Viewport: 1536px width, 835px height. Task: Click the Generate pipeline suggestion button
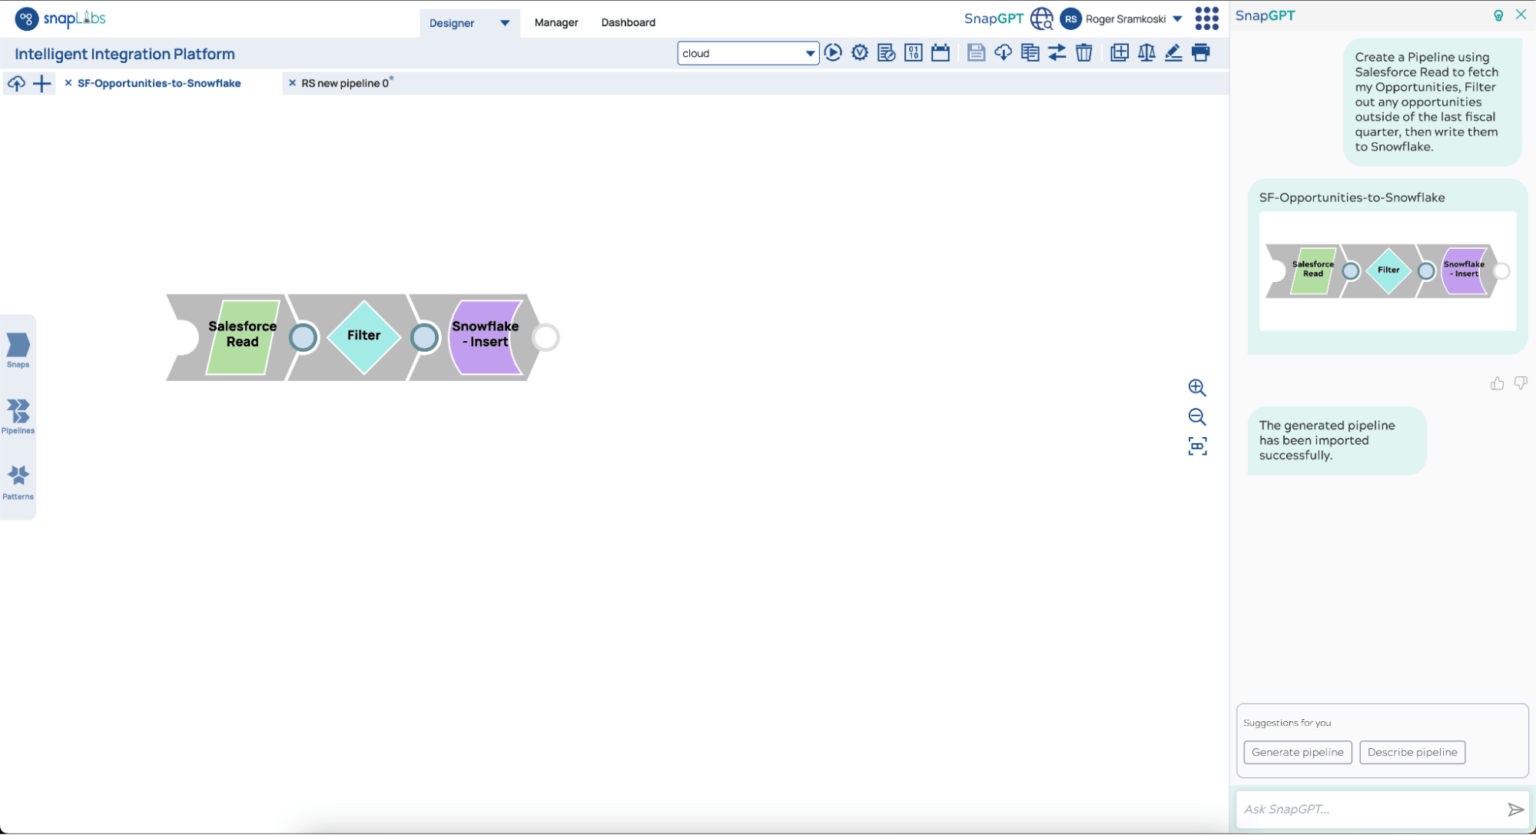point(1297,752)
